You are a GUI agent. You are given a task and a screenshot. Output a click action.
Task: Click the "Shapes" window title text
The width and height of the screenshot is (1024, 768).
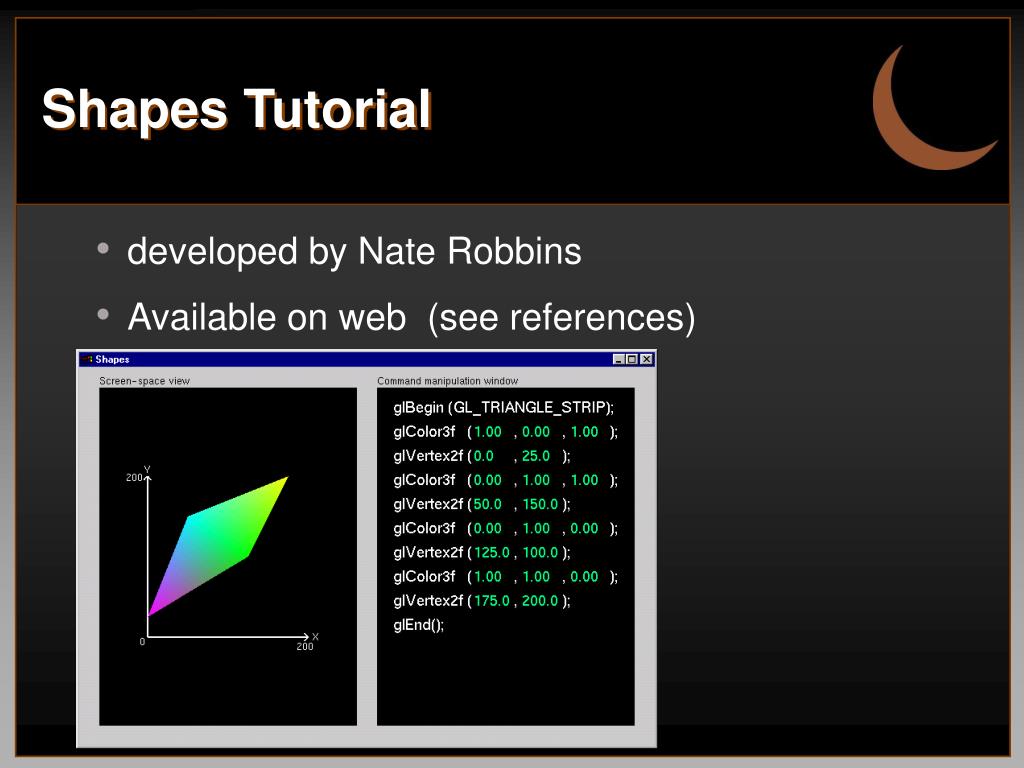click(x=112, y=359)
